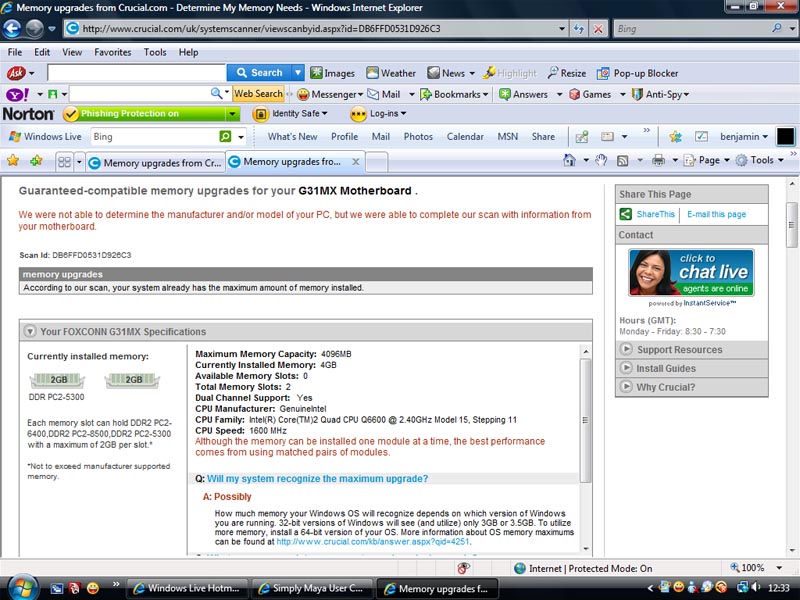Image resolution: width=800 pixels, height=600 pixels.
Task: Switch to Simply Maya User C... taskbar window
Action: 311,588
